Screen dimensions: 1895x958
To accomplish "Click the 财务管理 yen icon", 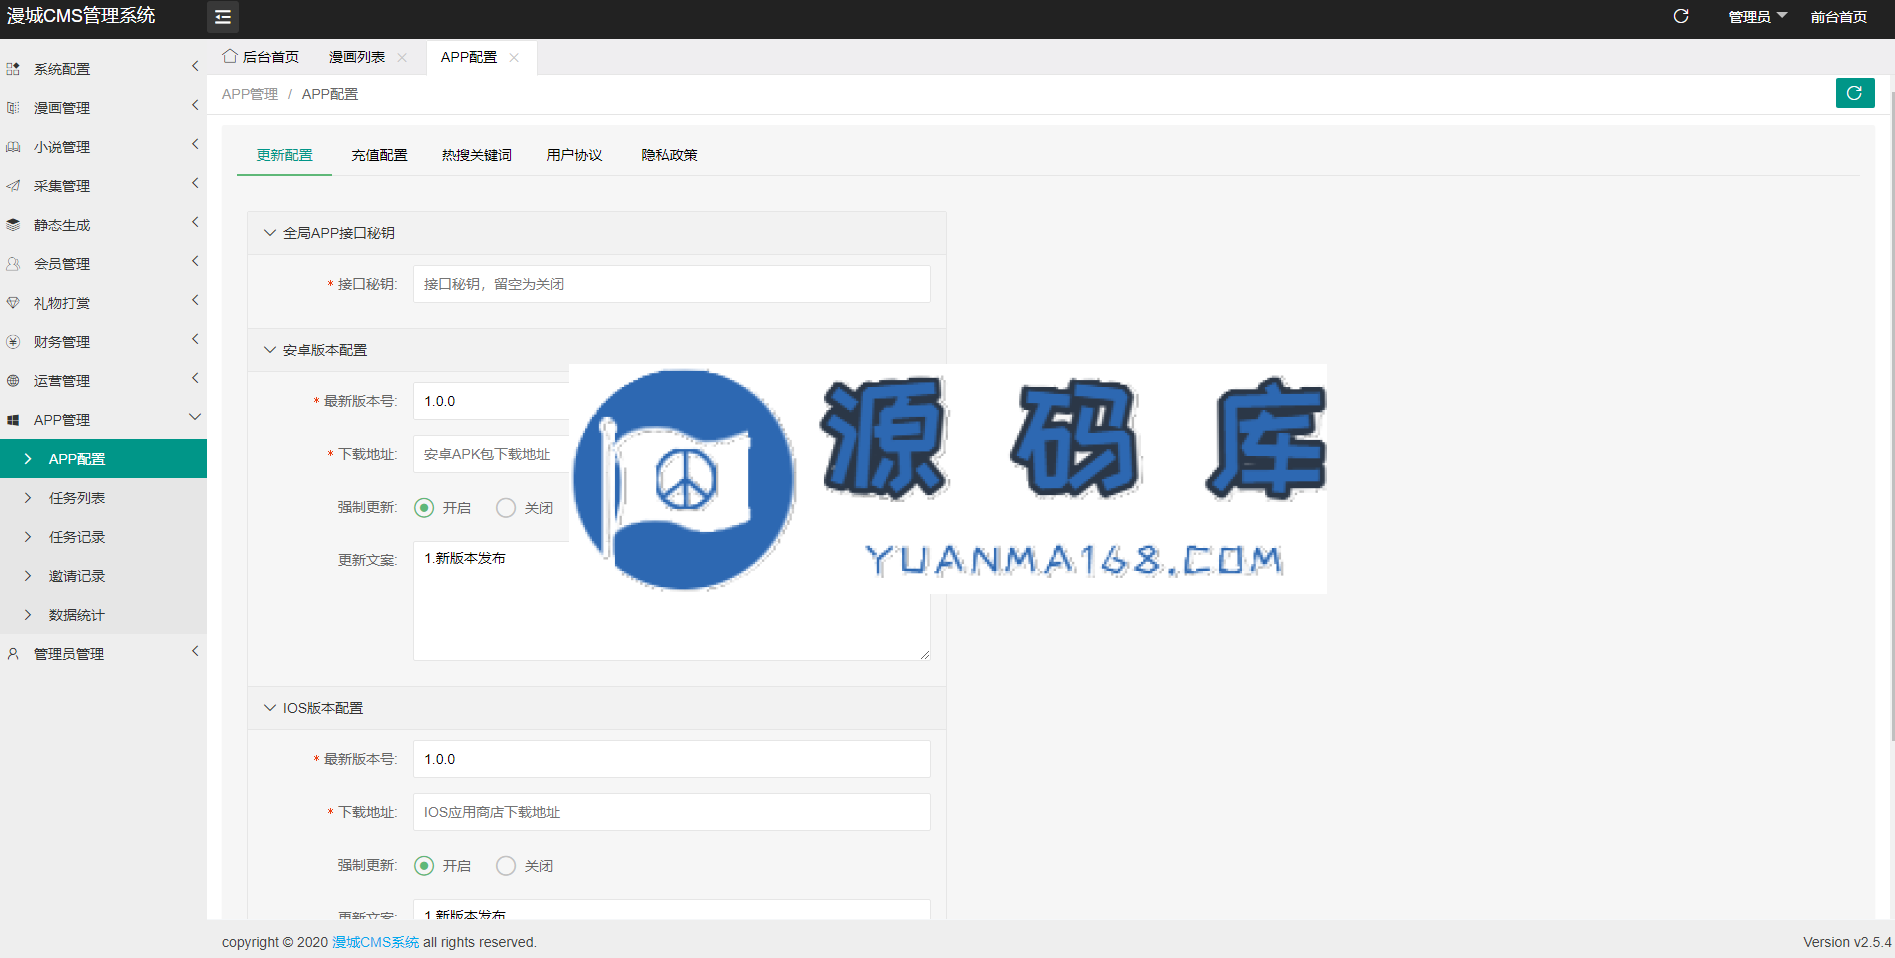I will point(13,342).
